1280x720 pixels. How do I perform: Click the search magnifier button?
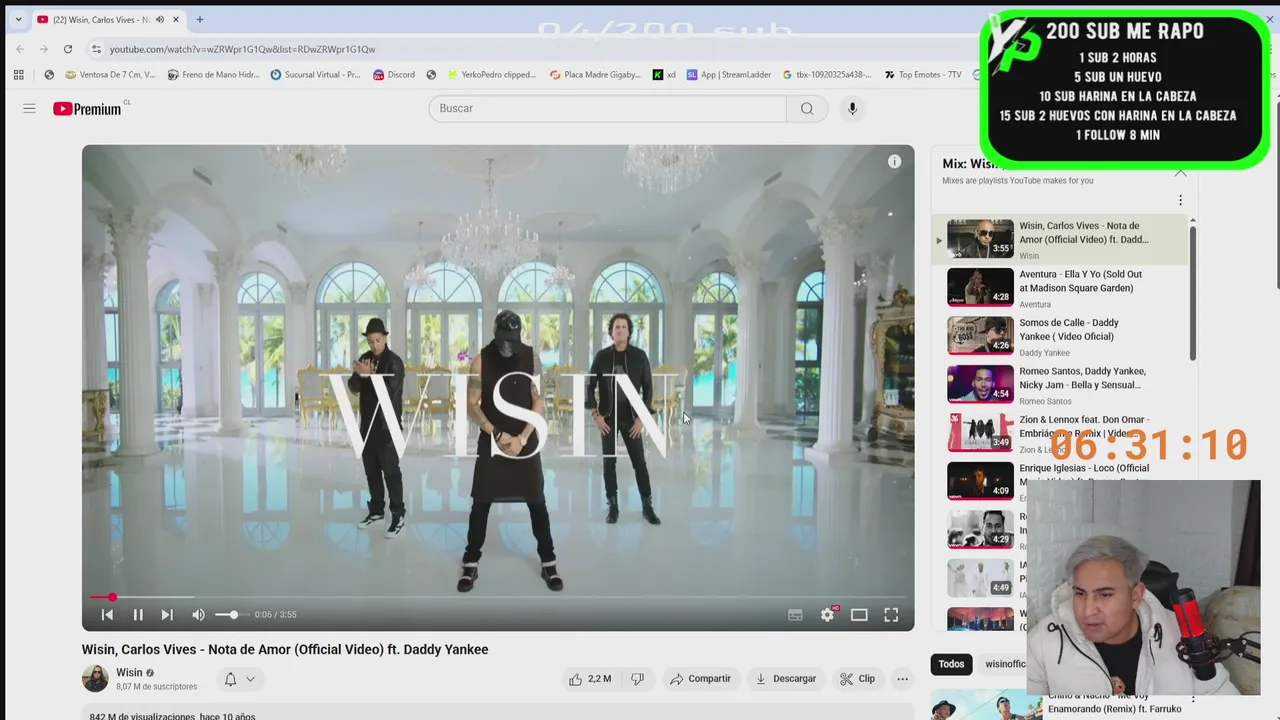pyautogui.click(x=807, y=108)
